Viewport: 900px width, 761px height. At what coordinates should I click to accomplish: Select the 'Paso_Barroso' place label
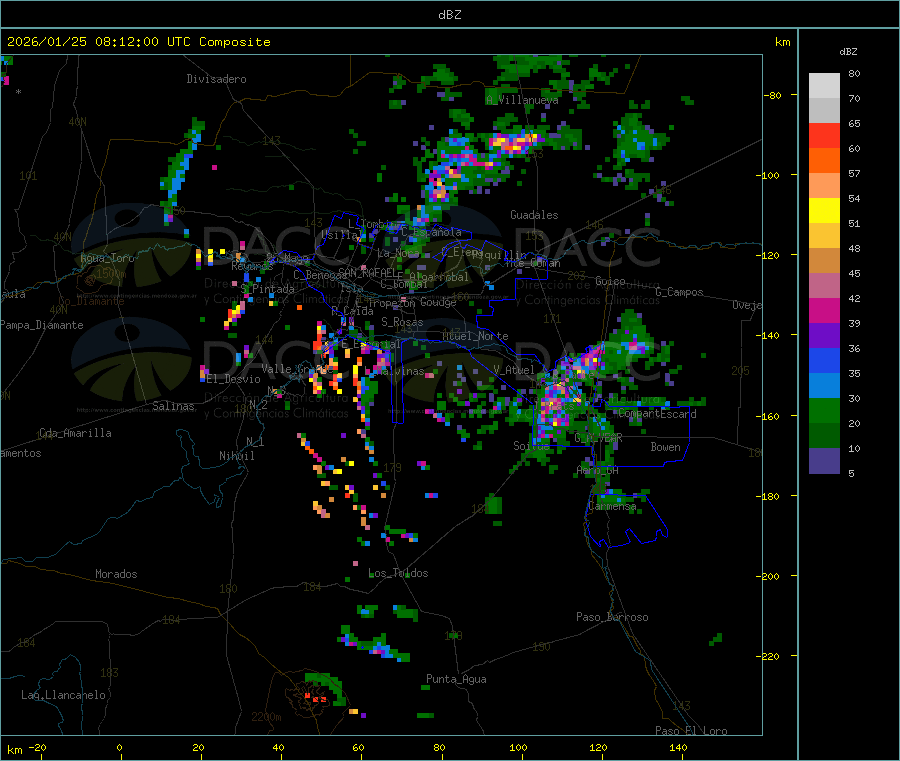coord(612,617)
